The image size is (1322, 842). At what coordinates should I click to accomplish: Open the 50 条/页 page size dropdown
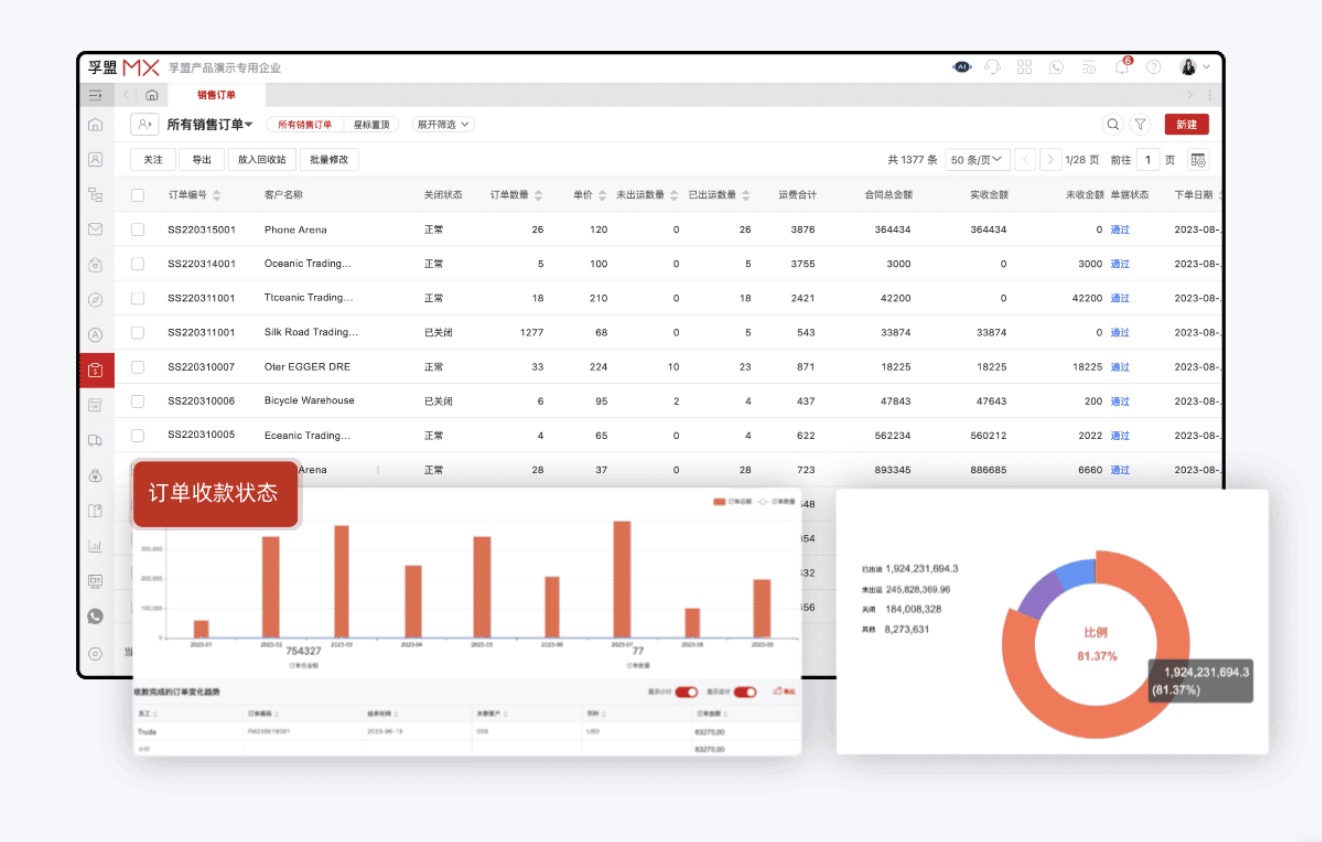click(x=976, y=160)
